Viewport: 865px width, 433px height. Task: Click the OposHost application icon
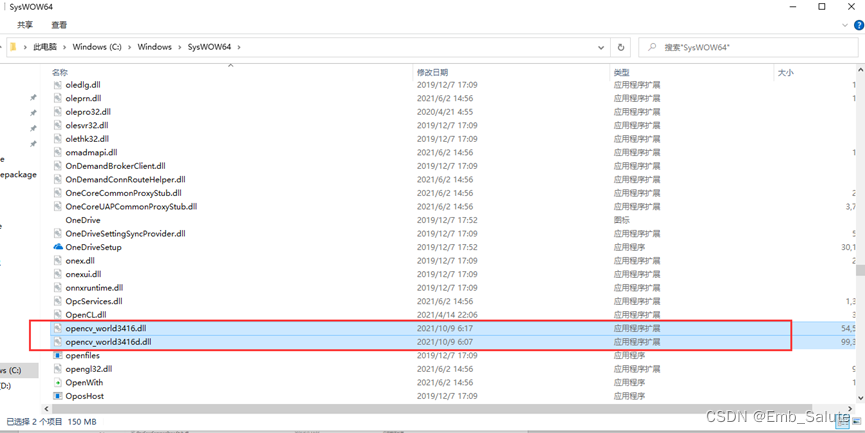tap(58, 396)
